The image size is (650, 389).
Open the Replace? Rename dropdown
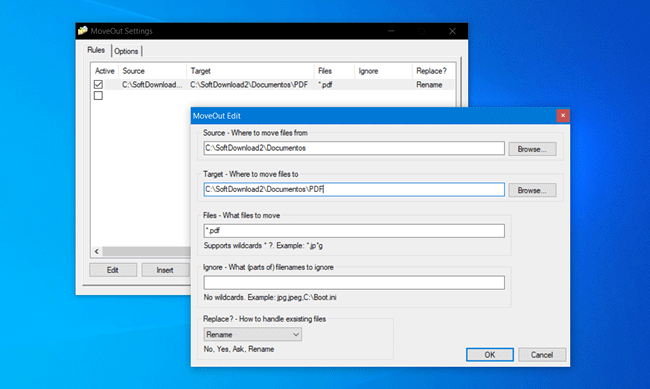coord(252,334)
